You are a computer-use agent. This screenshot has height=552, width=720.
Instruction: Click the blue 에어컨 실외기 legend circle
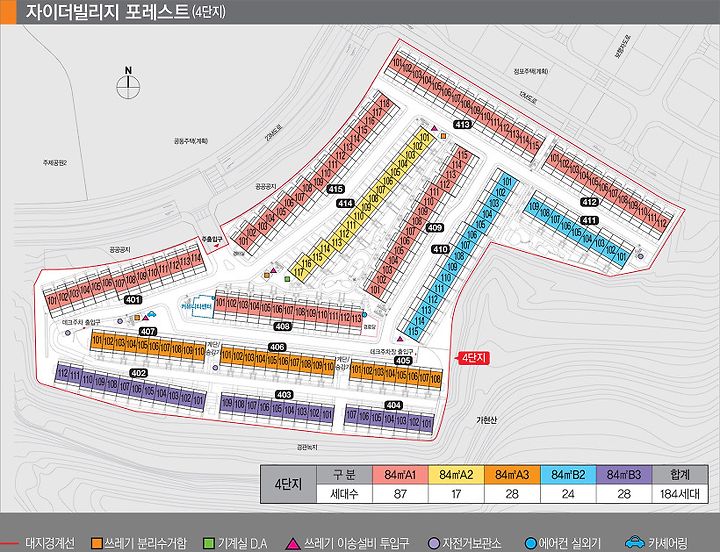tap(530, 543)
